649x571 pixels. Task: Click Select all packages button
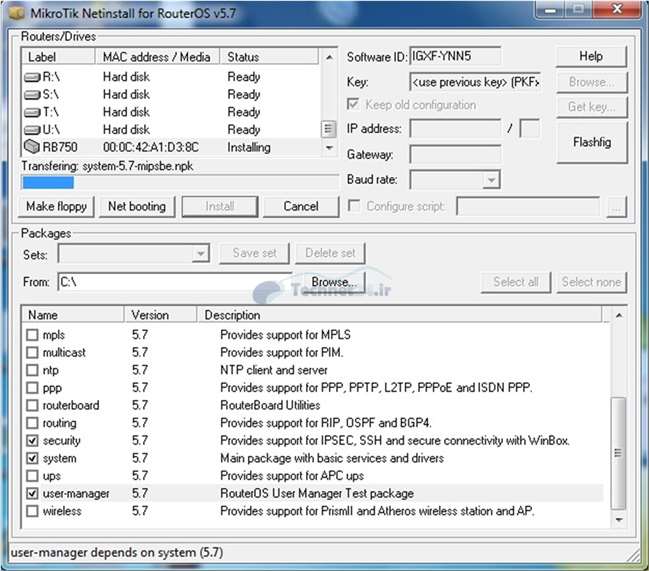[516, 282]
